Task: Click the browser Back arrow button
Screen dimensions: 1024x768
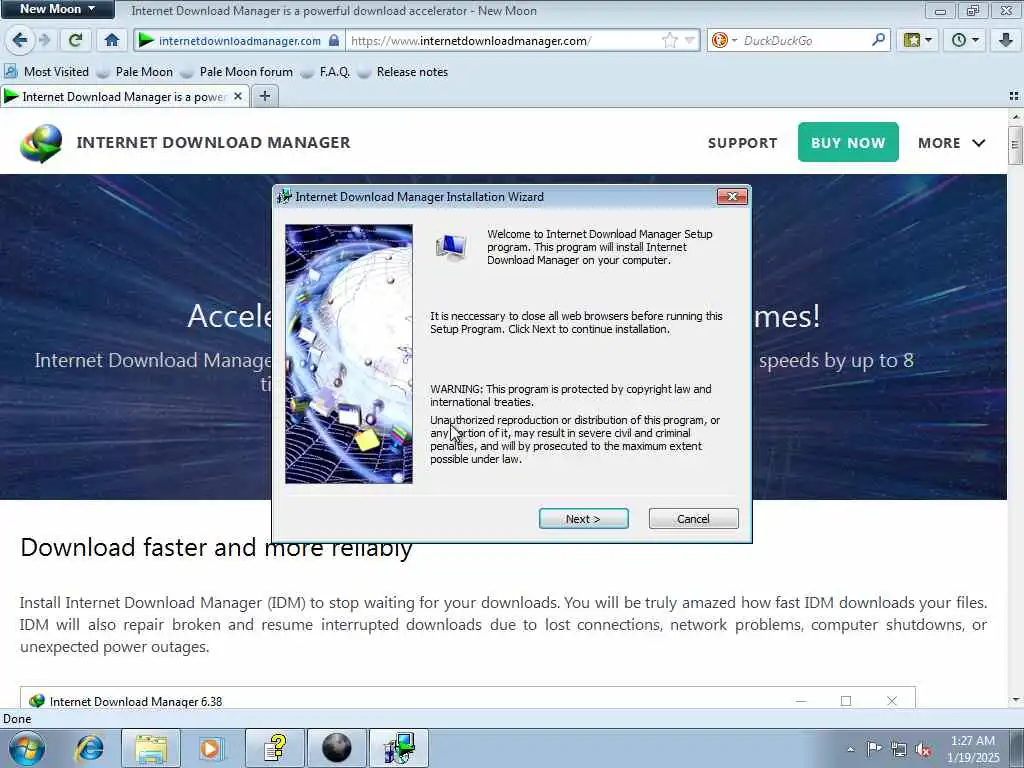Action: pos(20,40)
